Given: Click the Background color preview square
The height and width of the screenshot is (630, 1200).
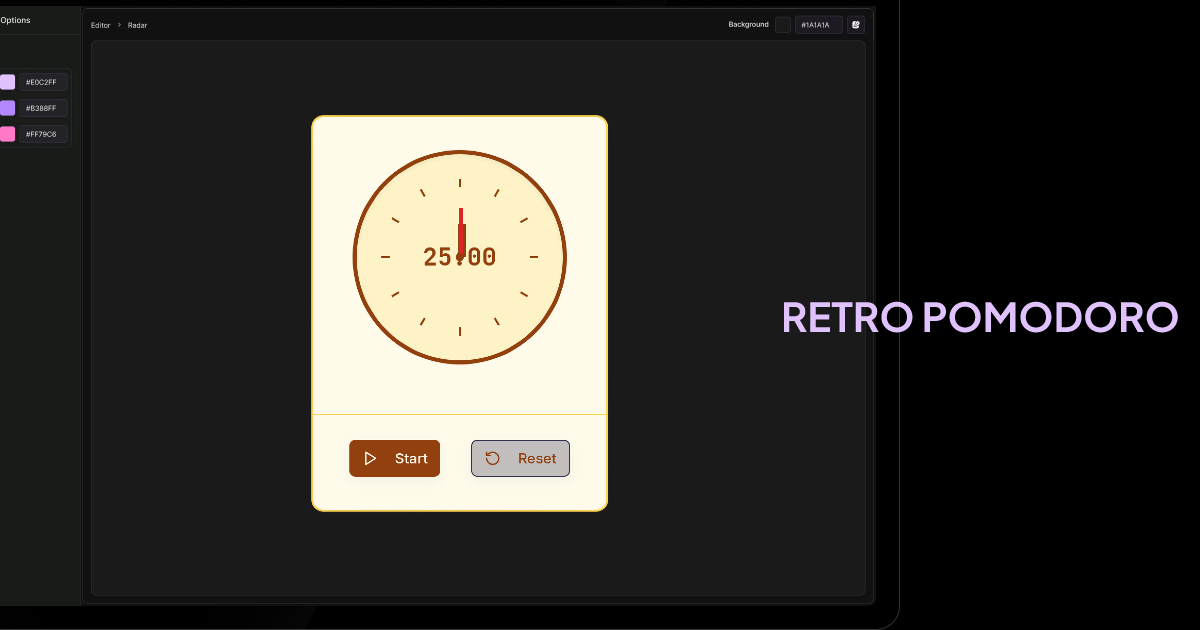Looking at the screenshot, I should [783, 24].
